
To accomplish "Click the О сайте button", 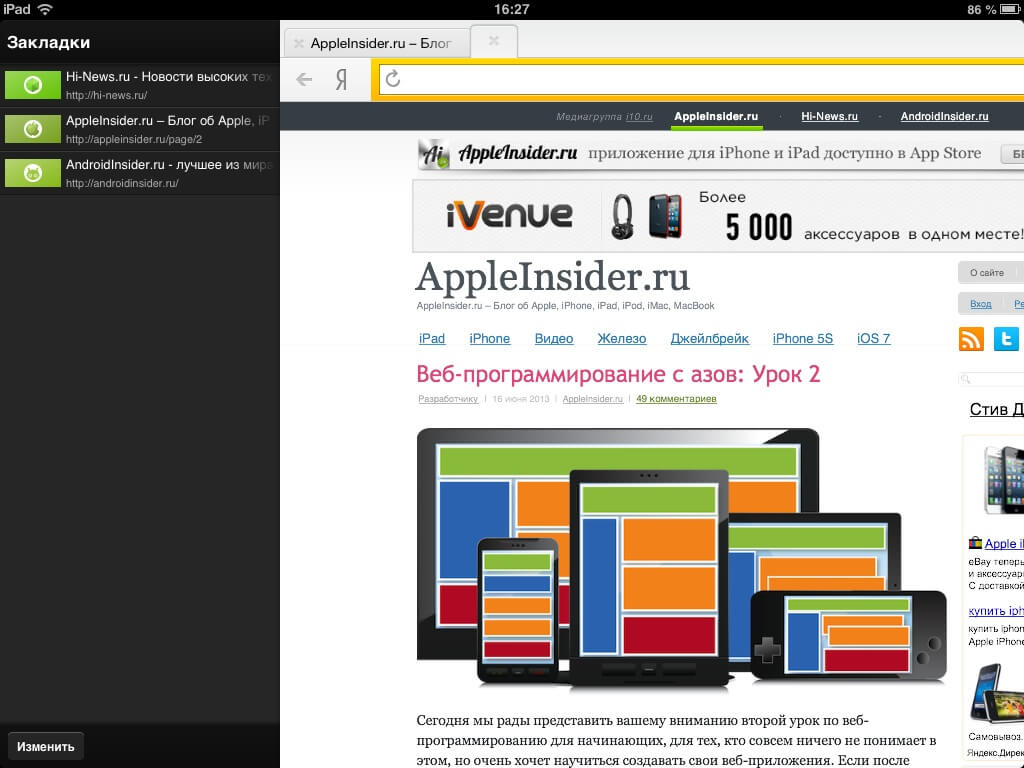I will (x=987, y=273).
